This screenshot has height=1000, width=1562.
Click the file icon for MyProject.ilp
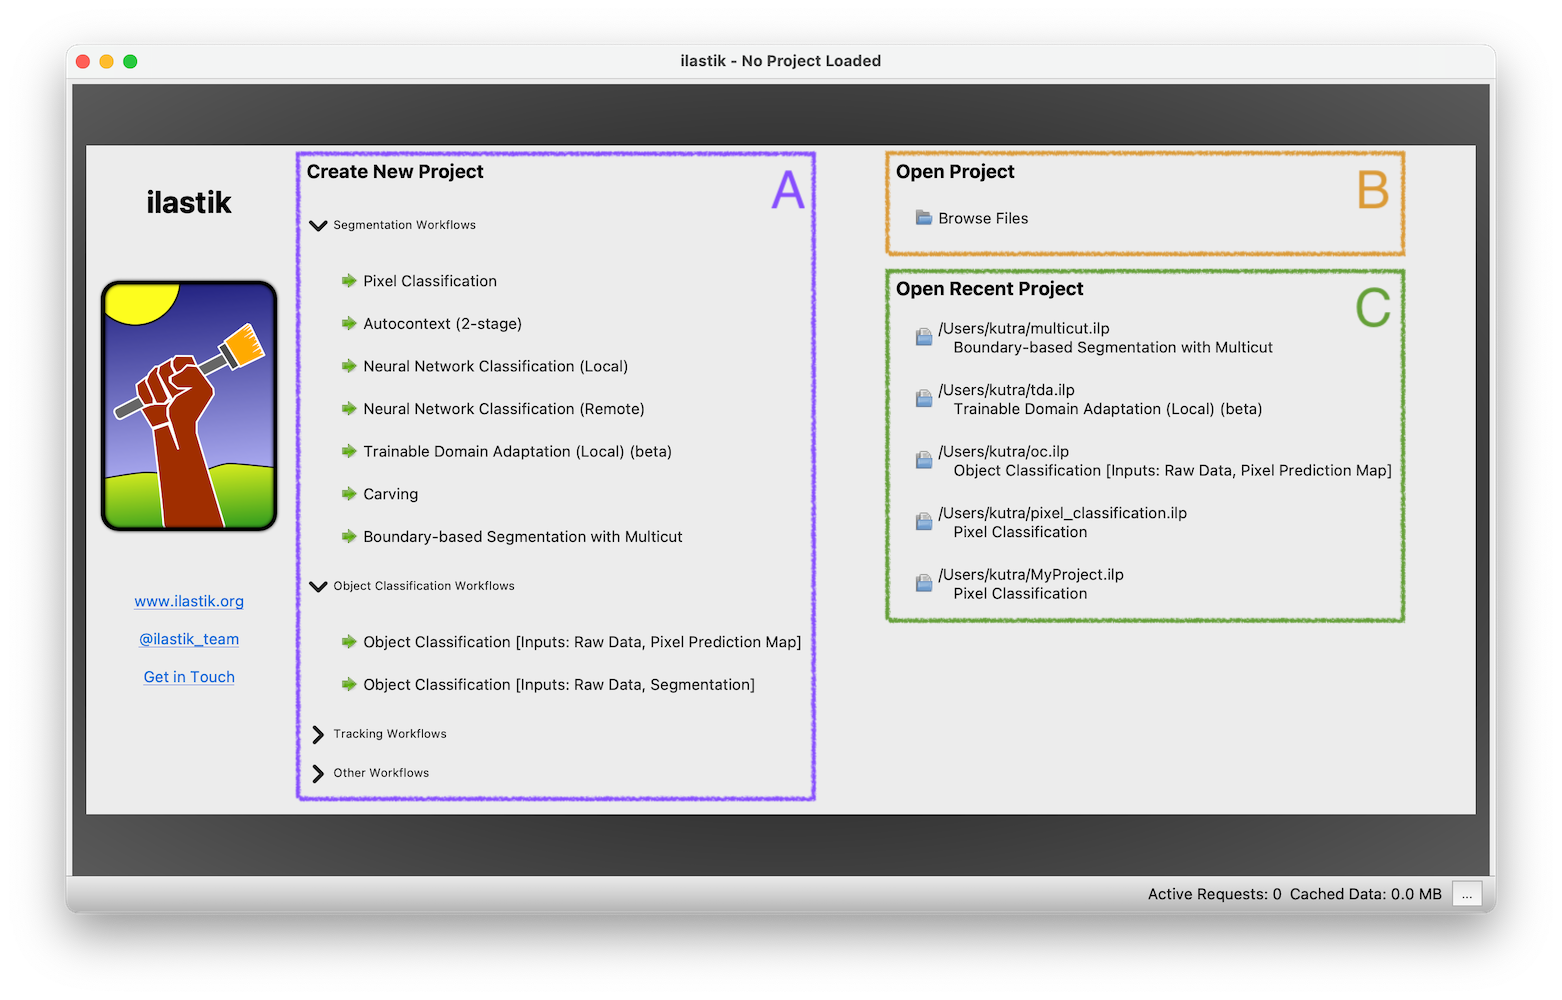coord(924,584)
